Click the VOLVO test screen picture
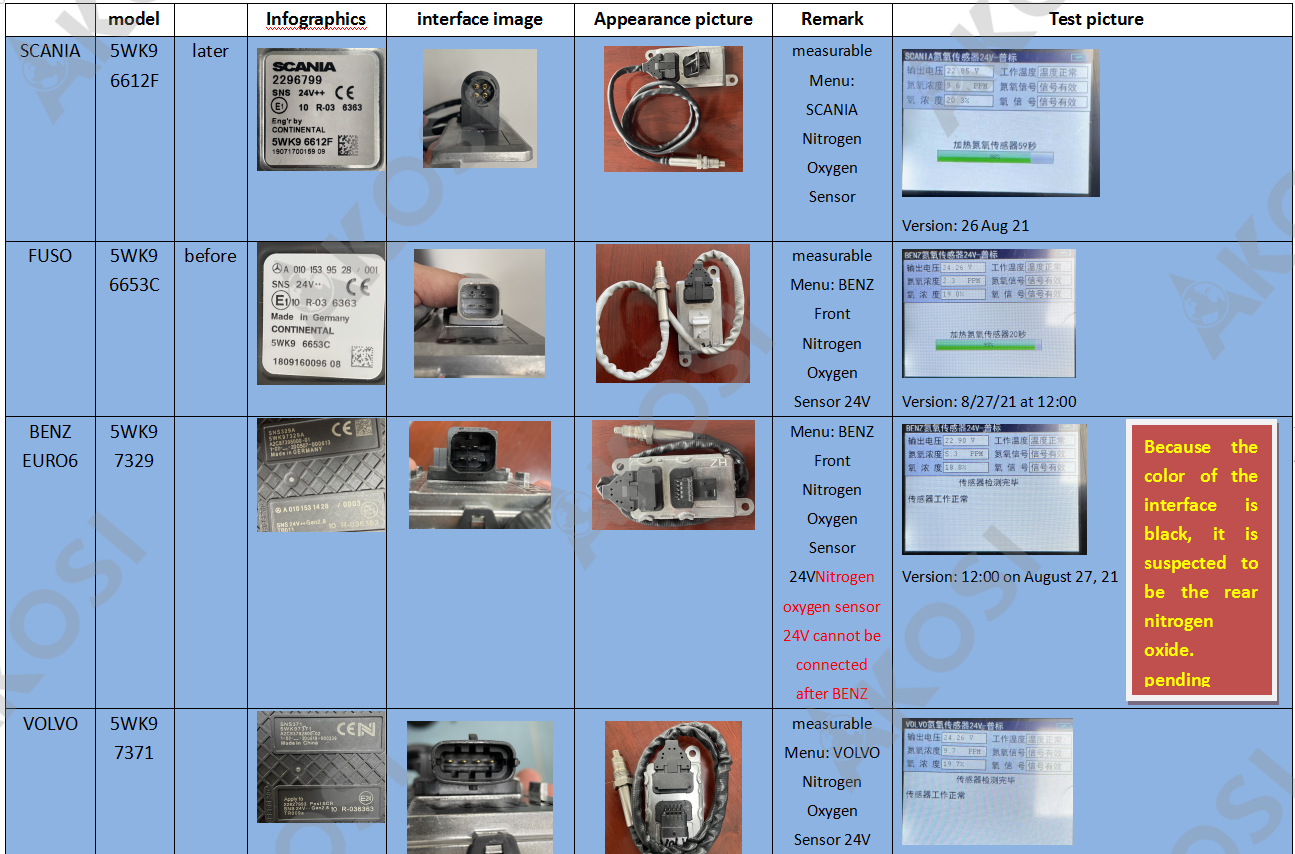 (987, 781)
